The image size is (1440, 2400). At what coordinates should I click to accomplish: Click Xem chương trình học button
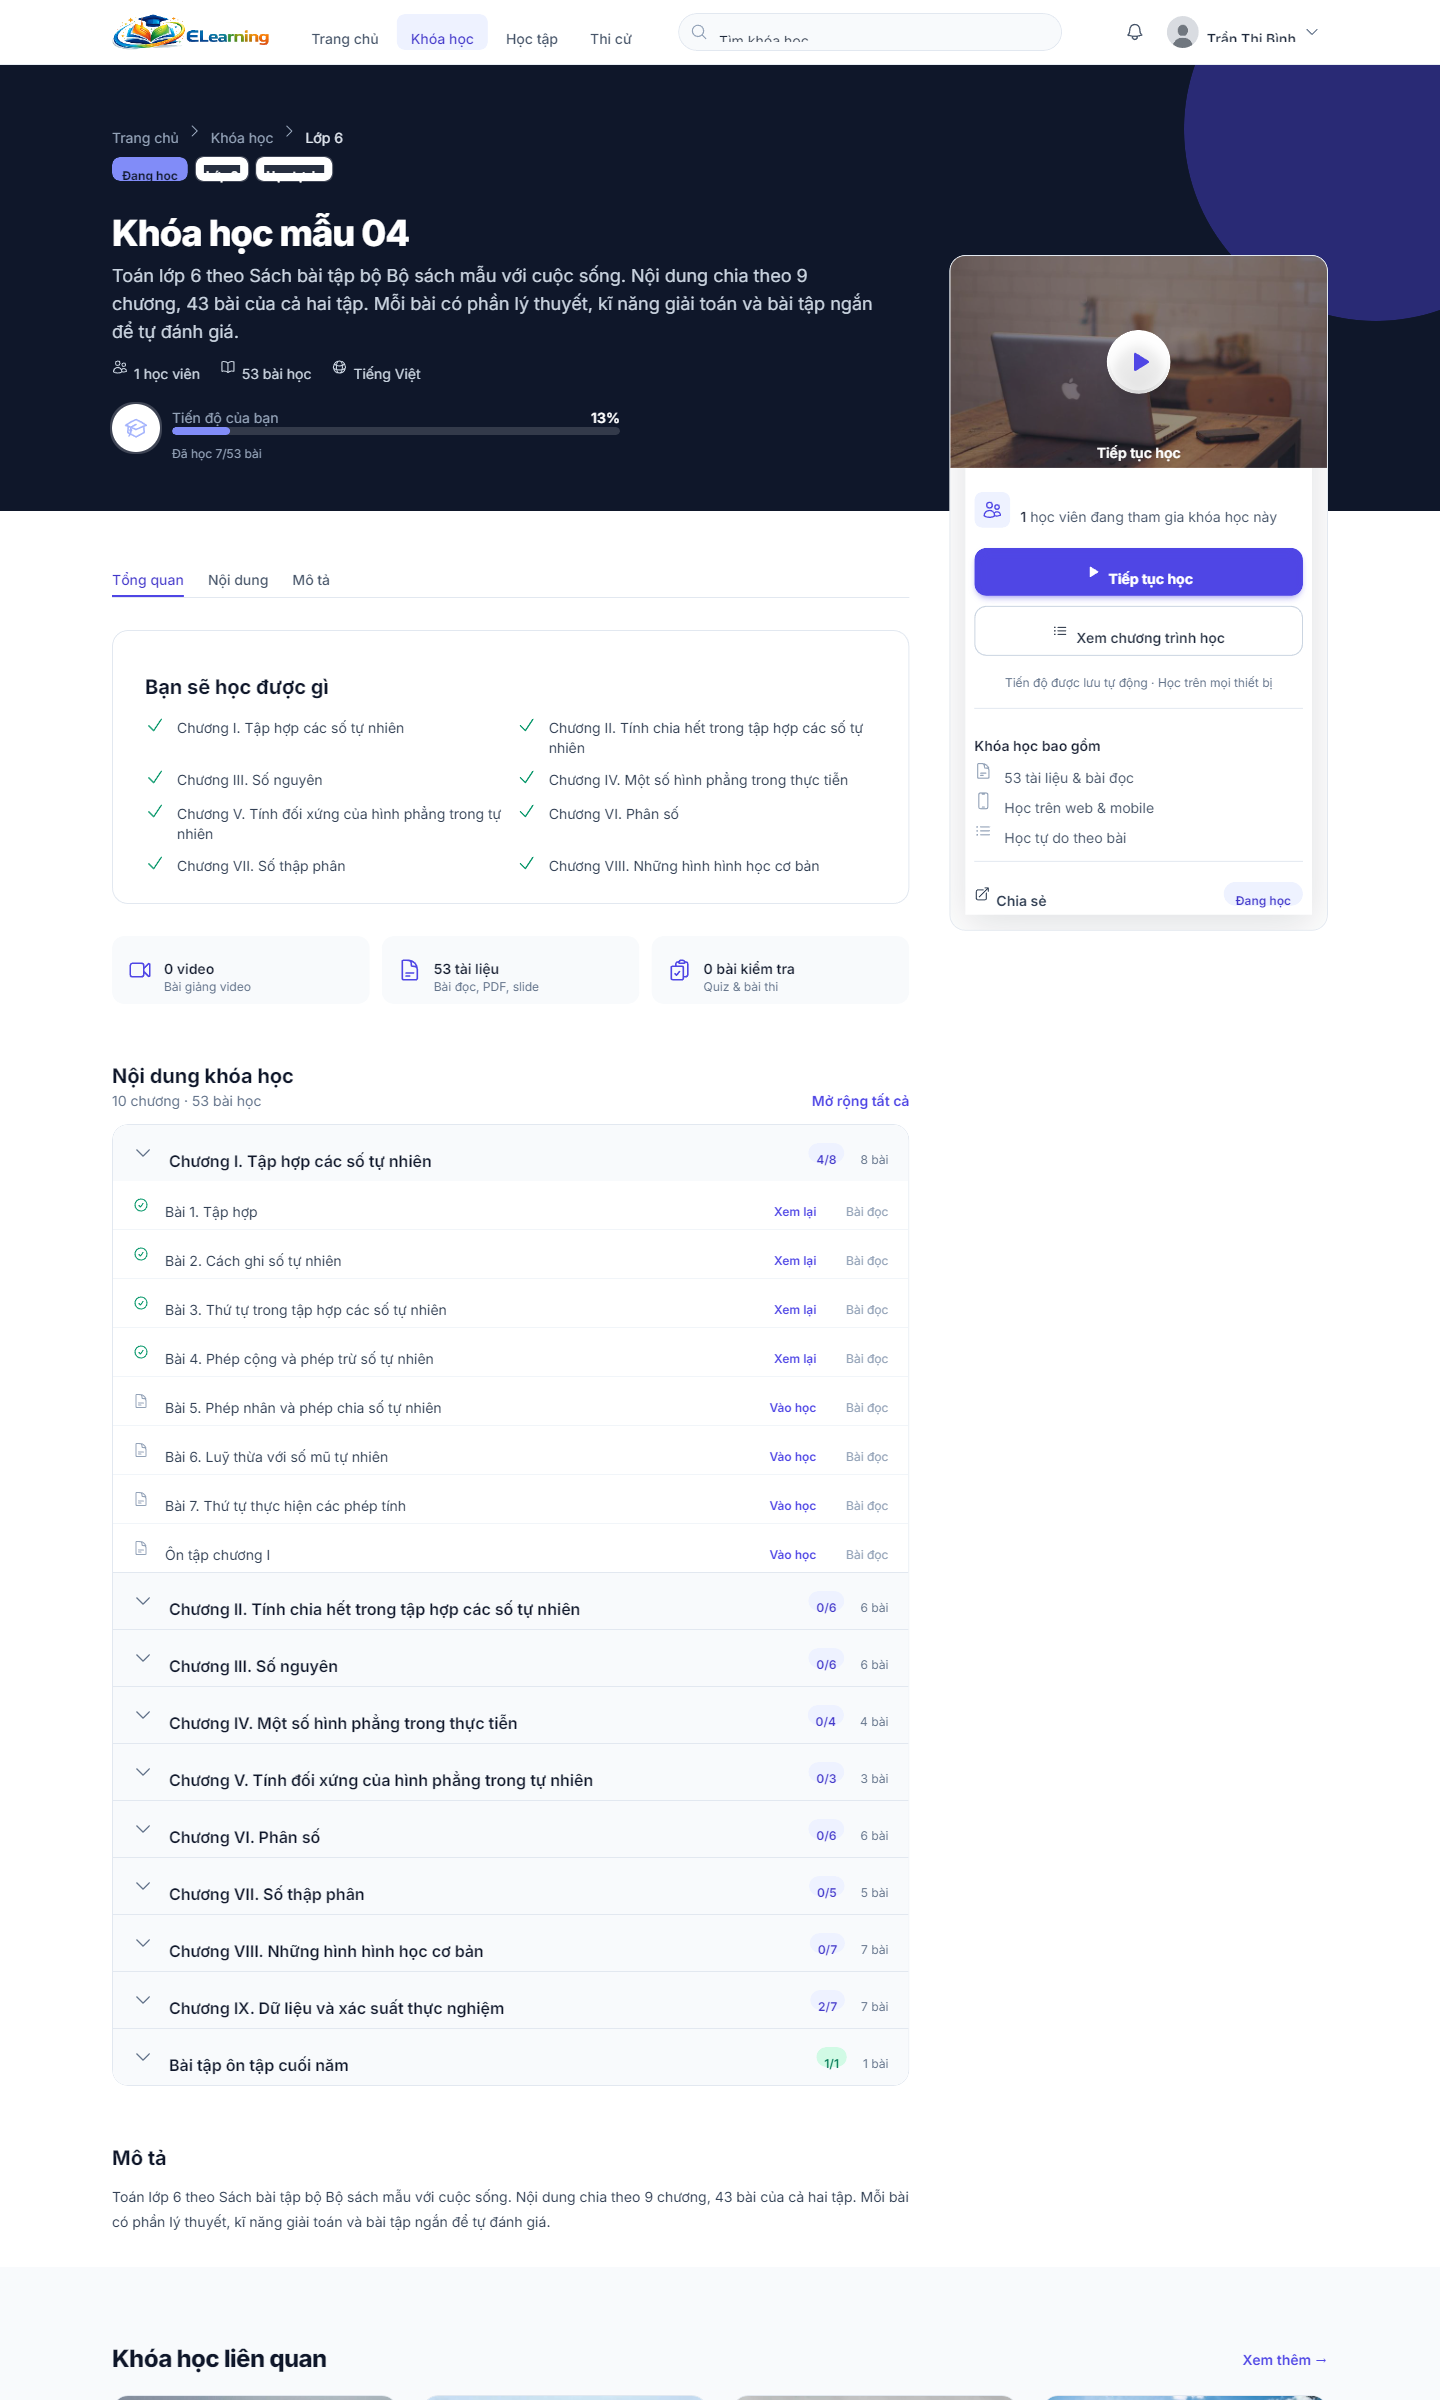point(1139,631)
